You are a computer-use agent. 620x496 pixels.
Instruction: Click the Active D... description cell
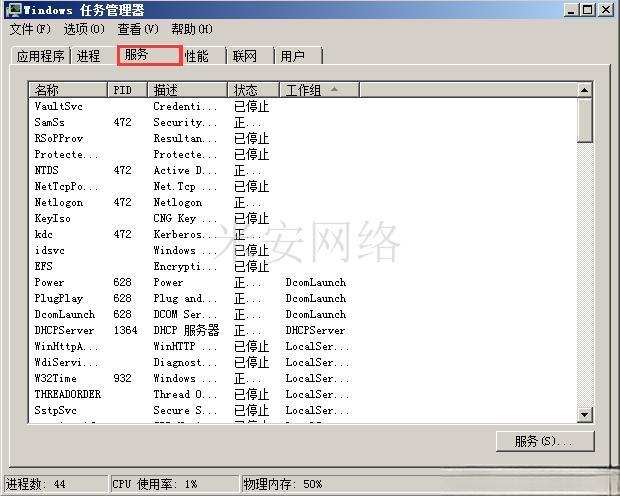tap(185, 170)
